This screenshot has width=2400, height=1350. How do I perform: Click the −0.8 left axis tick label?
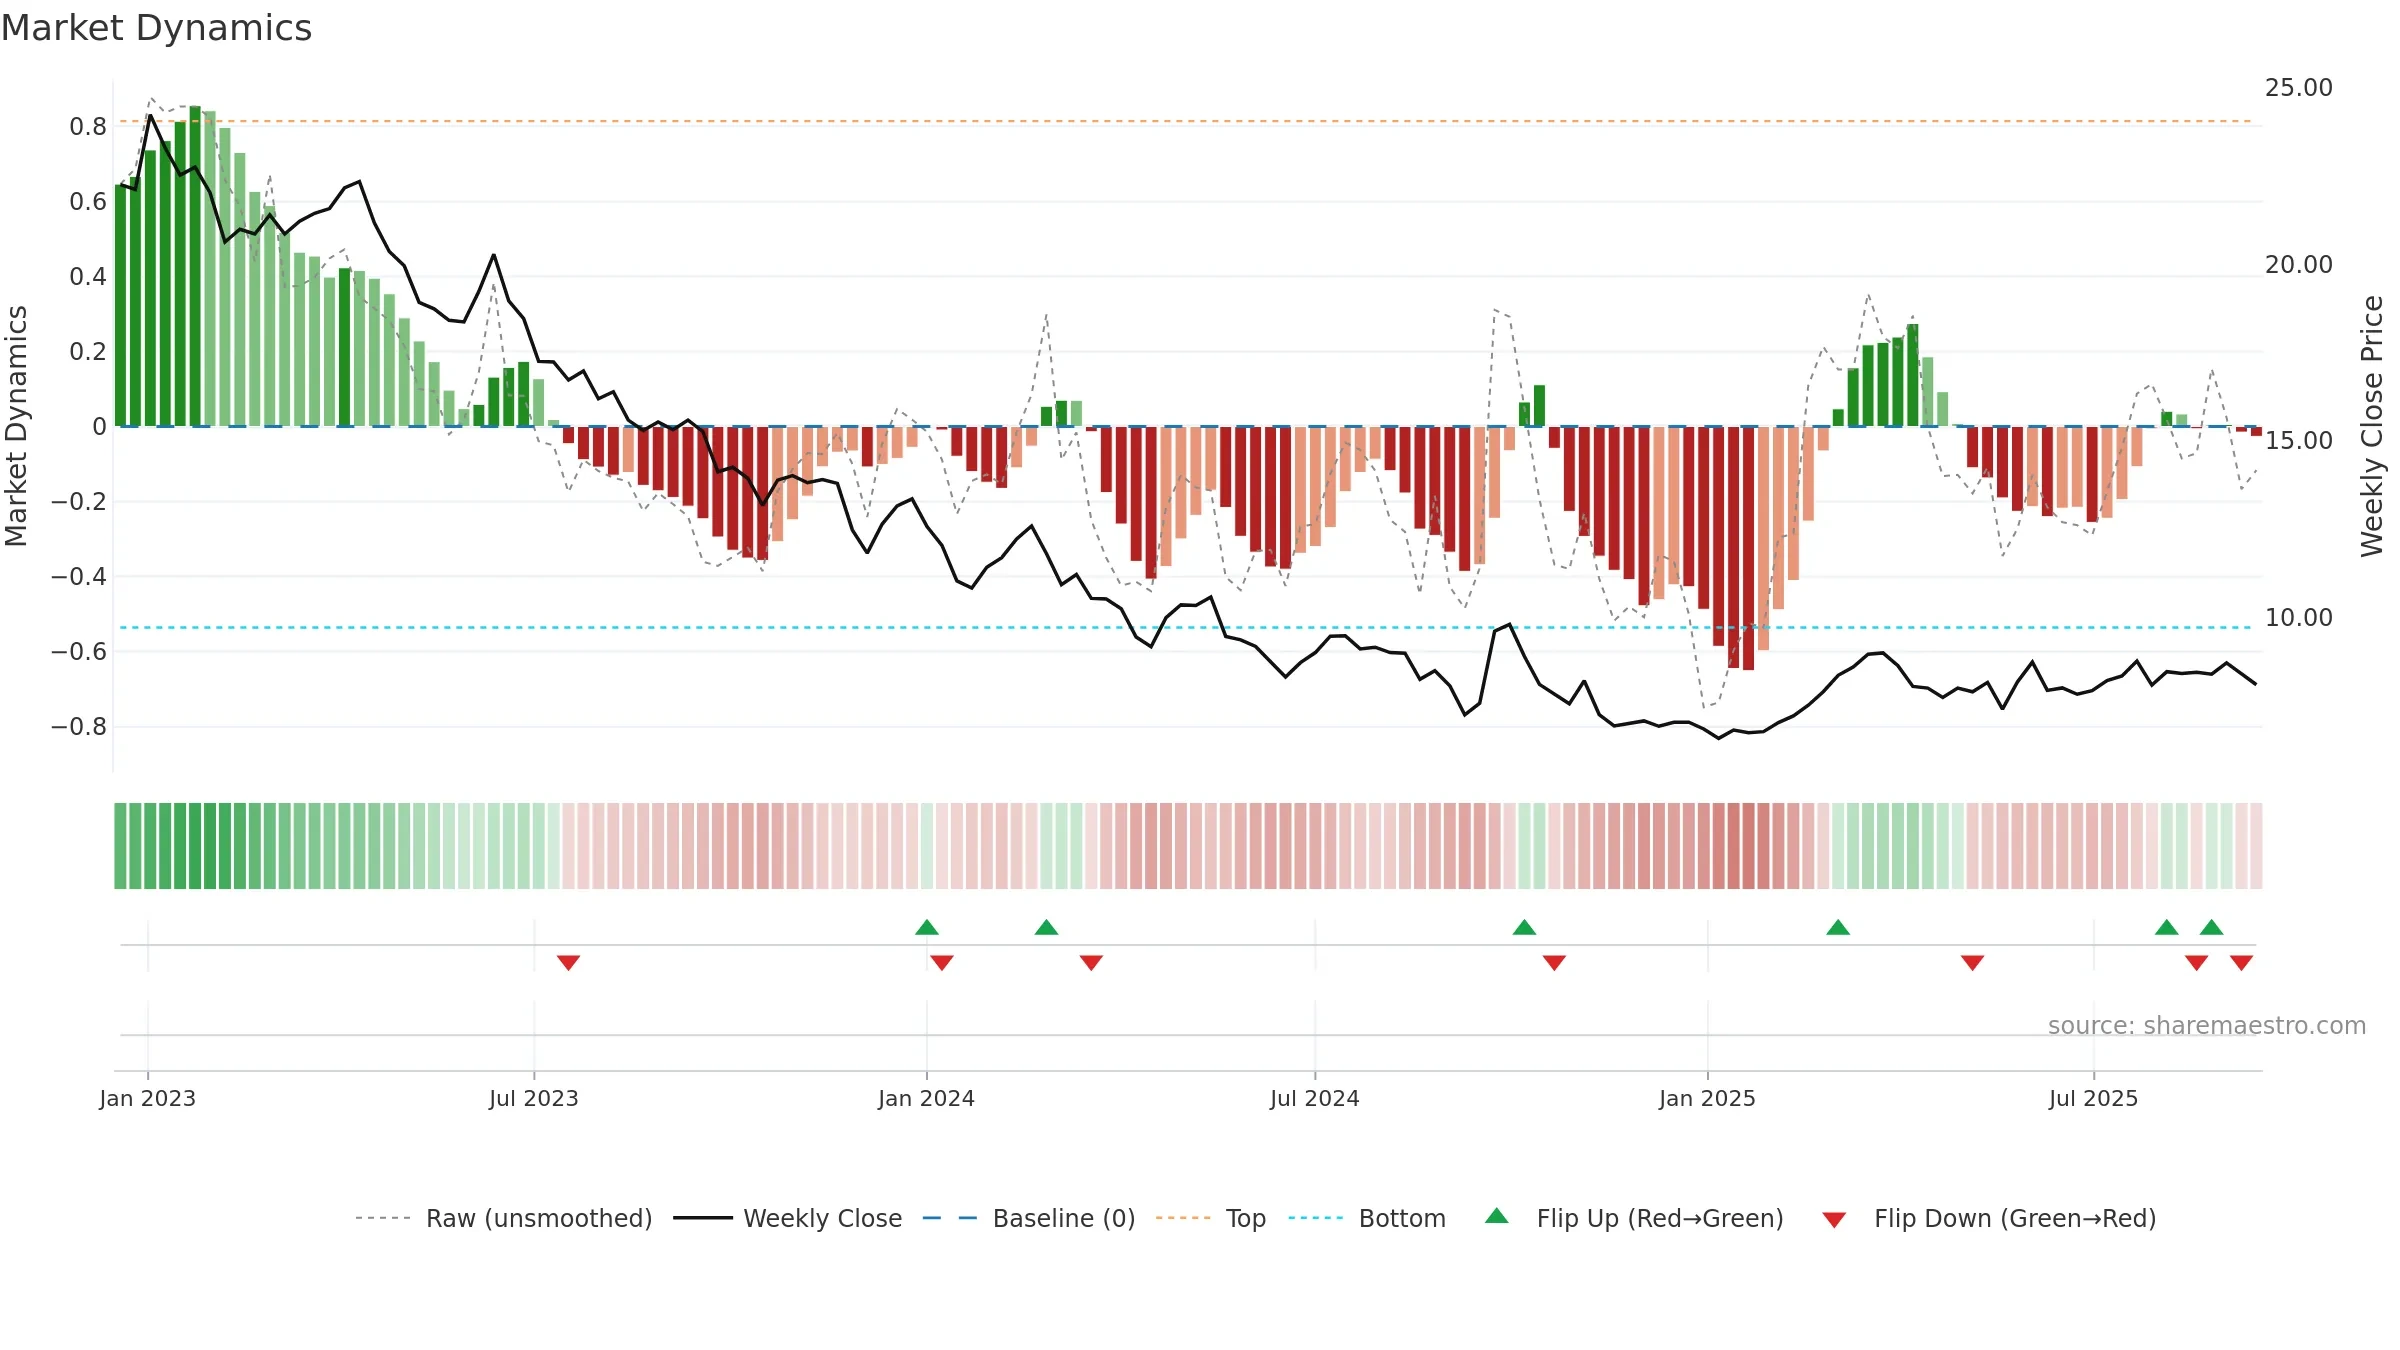coord(79,727)
